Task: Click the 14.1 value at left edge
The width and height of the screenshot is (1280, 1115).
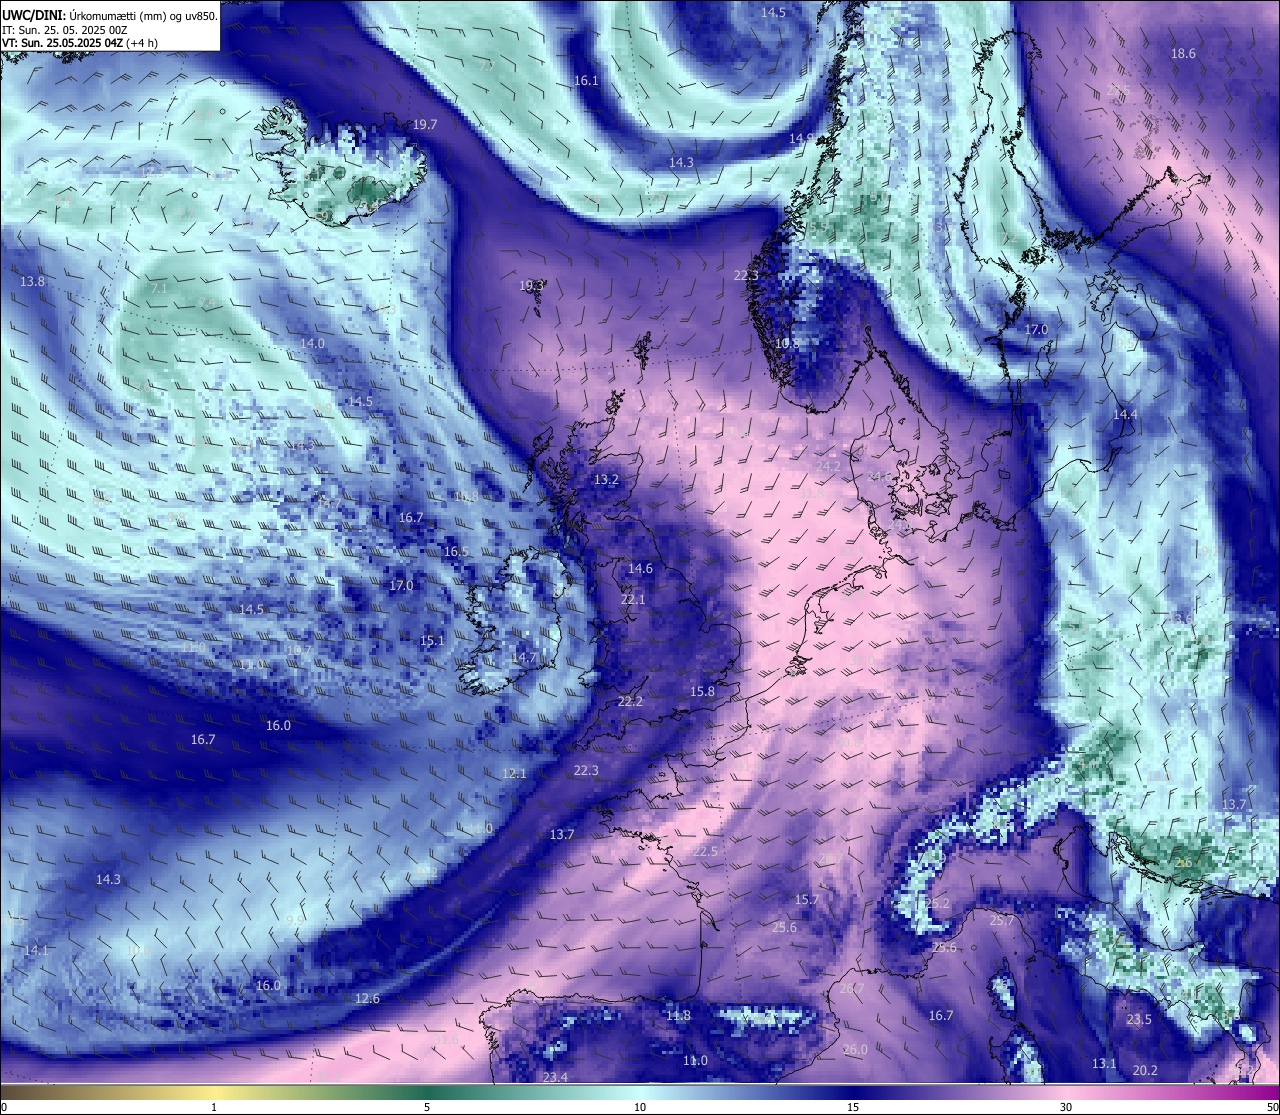Action: [x=36, y=951]
